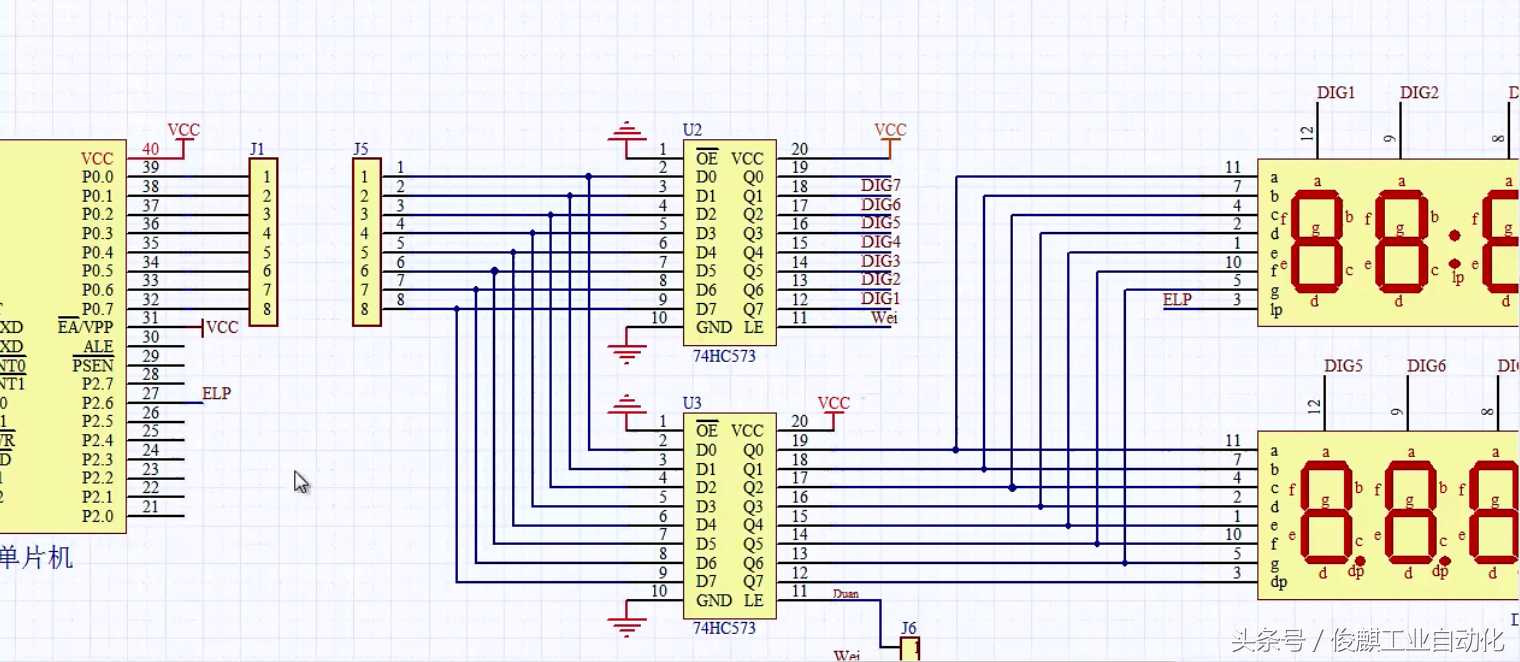Select the VCC port at EA/VPP pin 31
Viewport: 1520px width, 662px height.
(x=220, y=327)
